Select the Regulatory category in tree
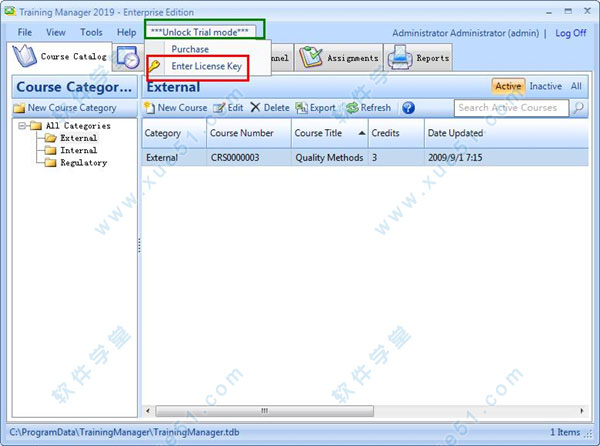The height and width of the screenshot is (446, 600). coord(83,163)
